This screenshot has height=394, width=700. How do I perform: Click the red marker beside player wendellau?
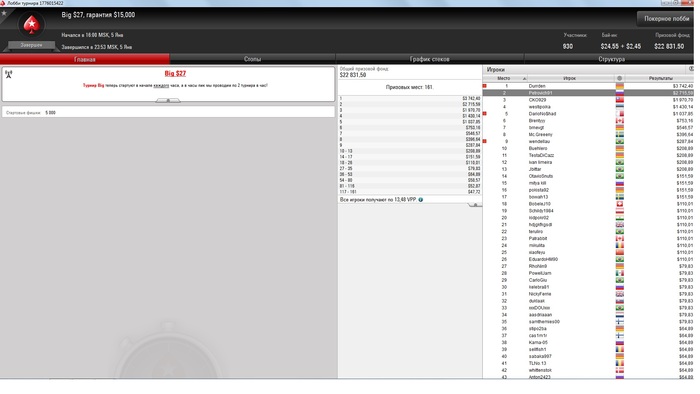[x=484, y=141]
